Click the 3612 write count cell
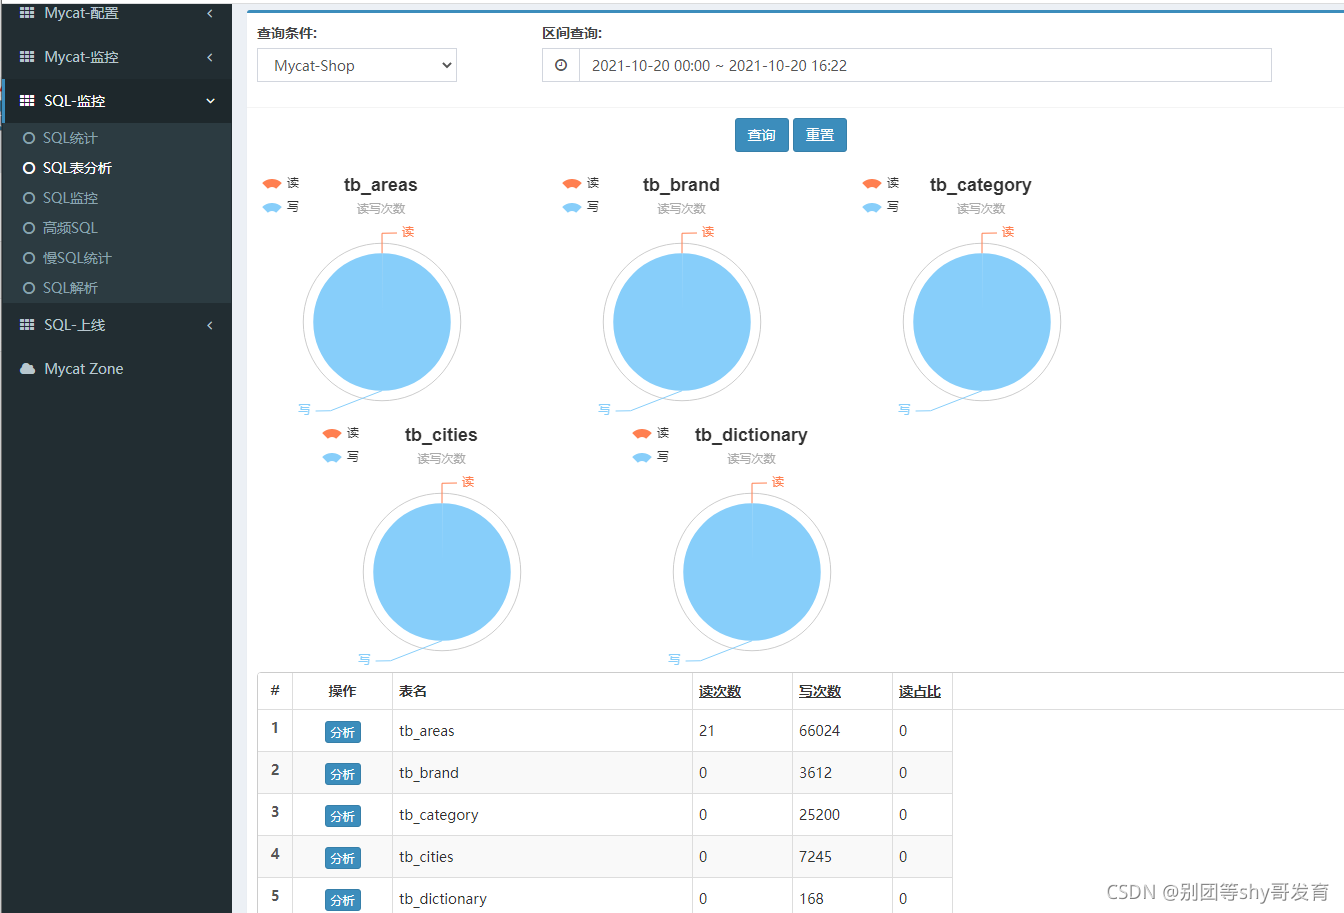 click(x=842, y=773)
